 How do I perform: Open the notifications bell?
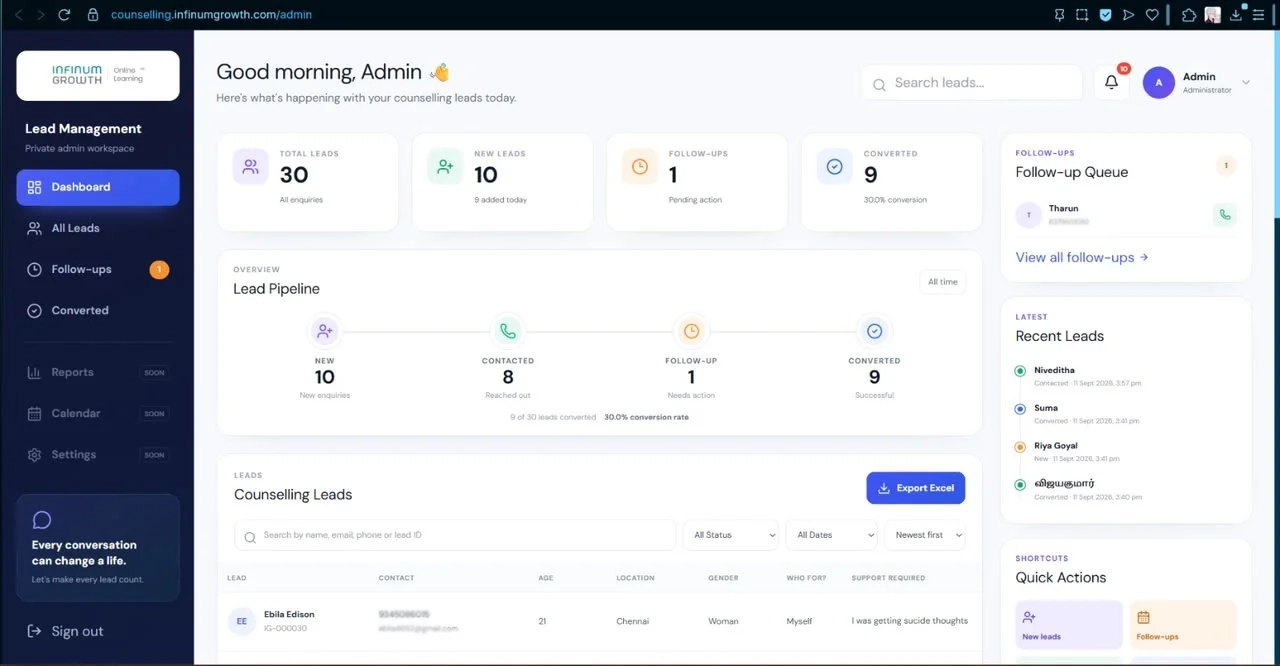tap(1111, 83)
